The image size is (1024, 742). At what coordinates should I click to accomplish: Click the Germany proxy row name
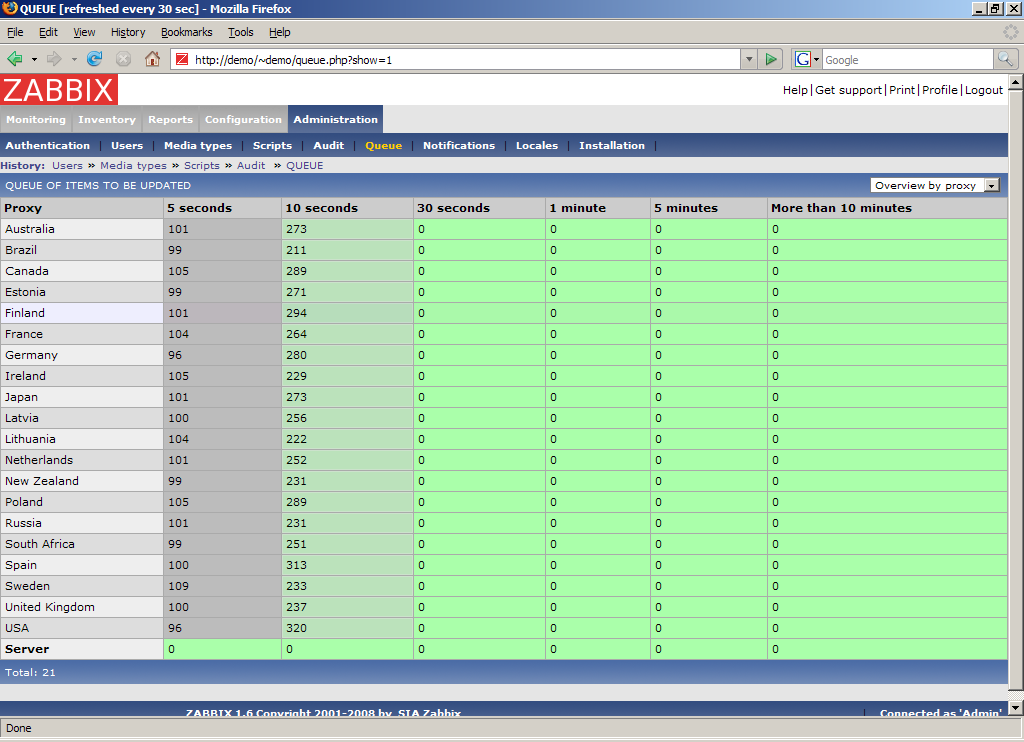tap(31, 355)
